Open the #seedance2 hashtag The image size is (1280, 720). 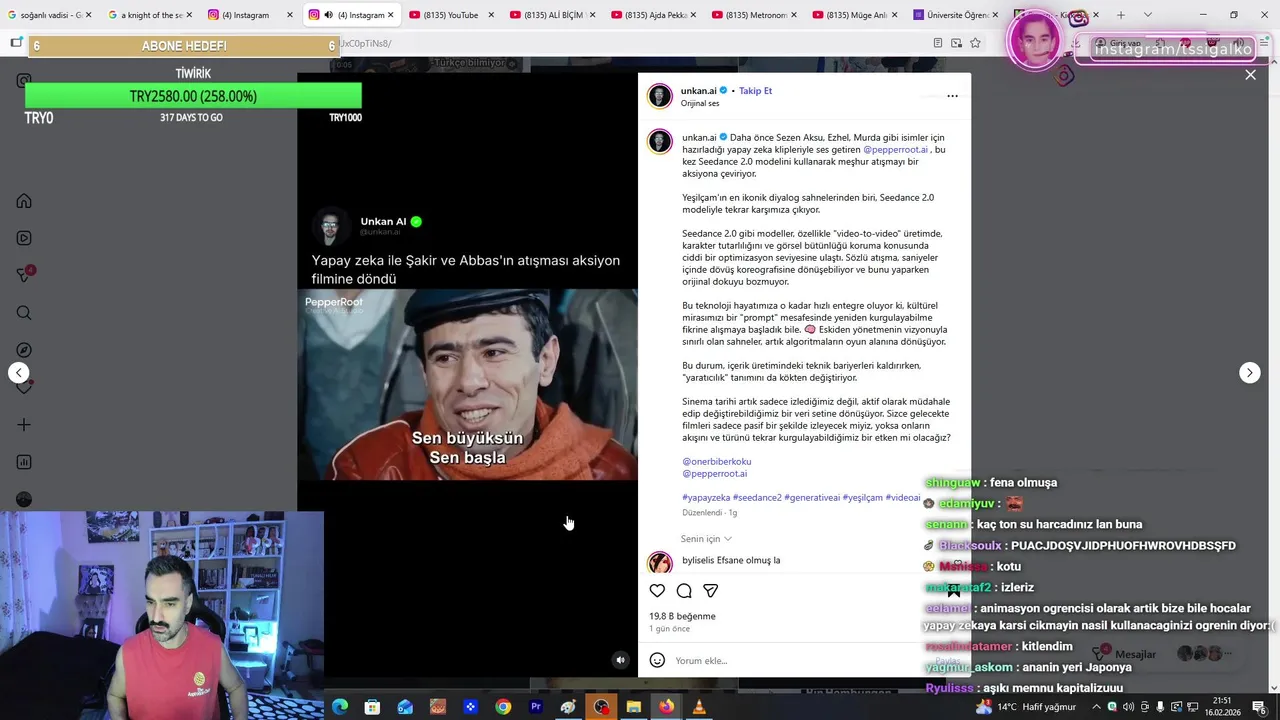pos(757,498)
